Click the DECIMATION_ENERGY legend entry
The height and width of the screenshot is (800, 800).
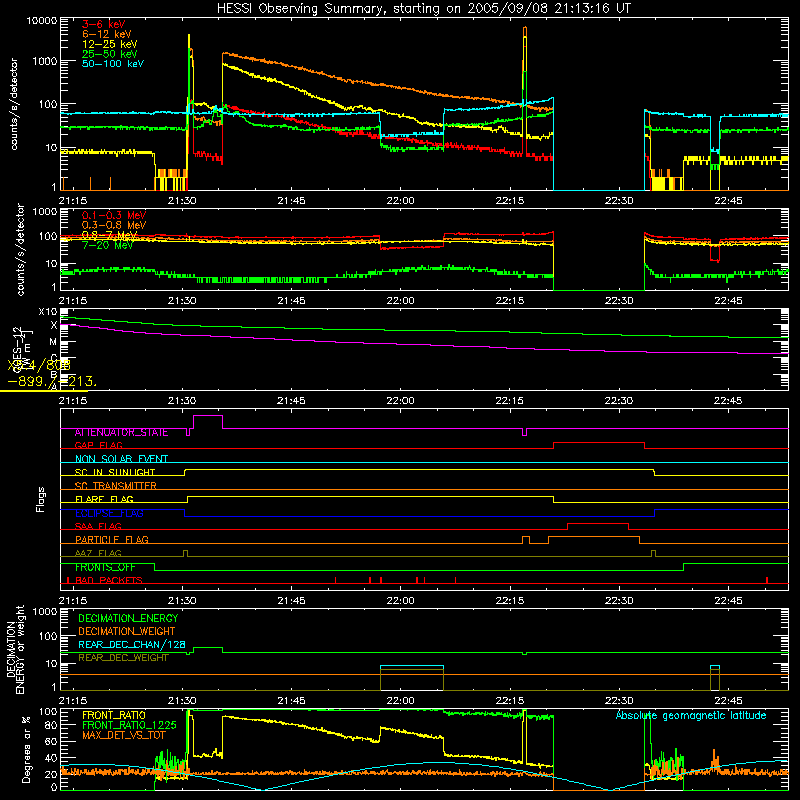128,618
